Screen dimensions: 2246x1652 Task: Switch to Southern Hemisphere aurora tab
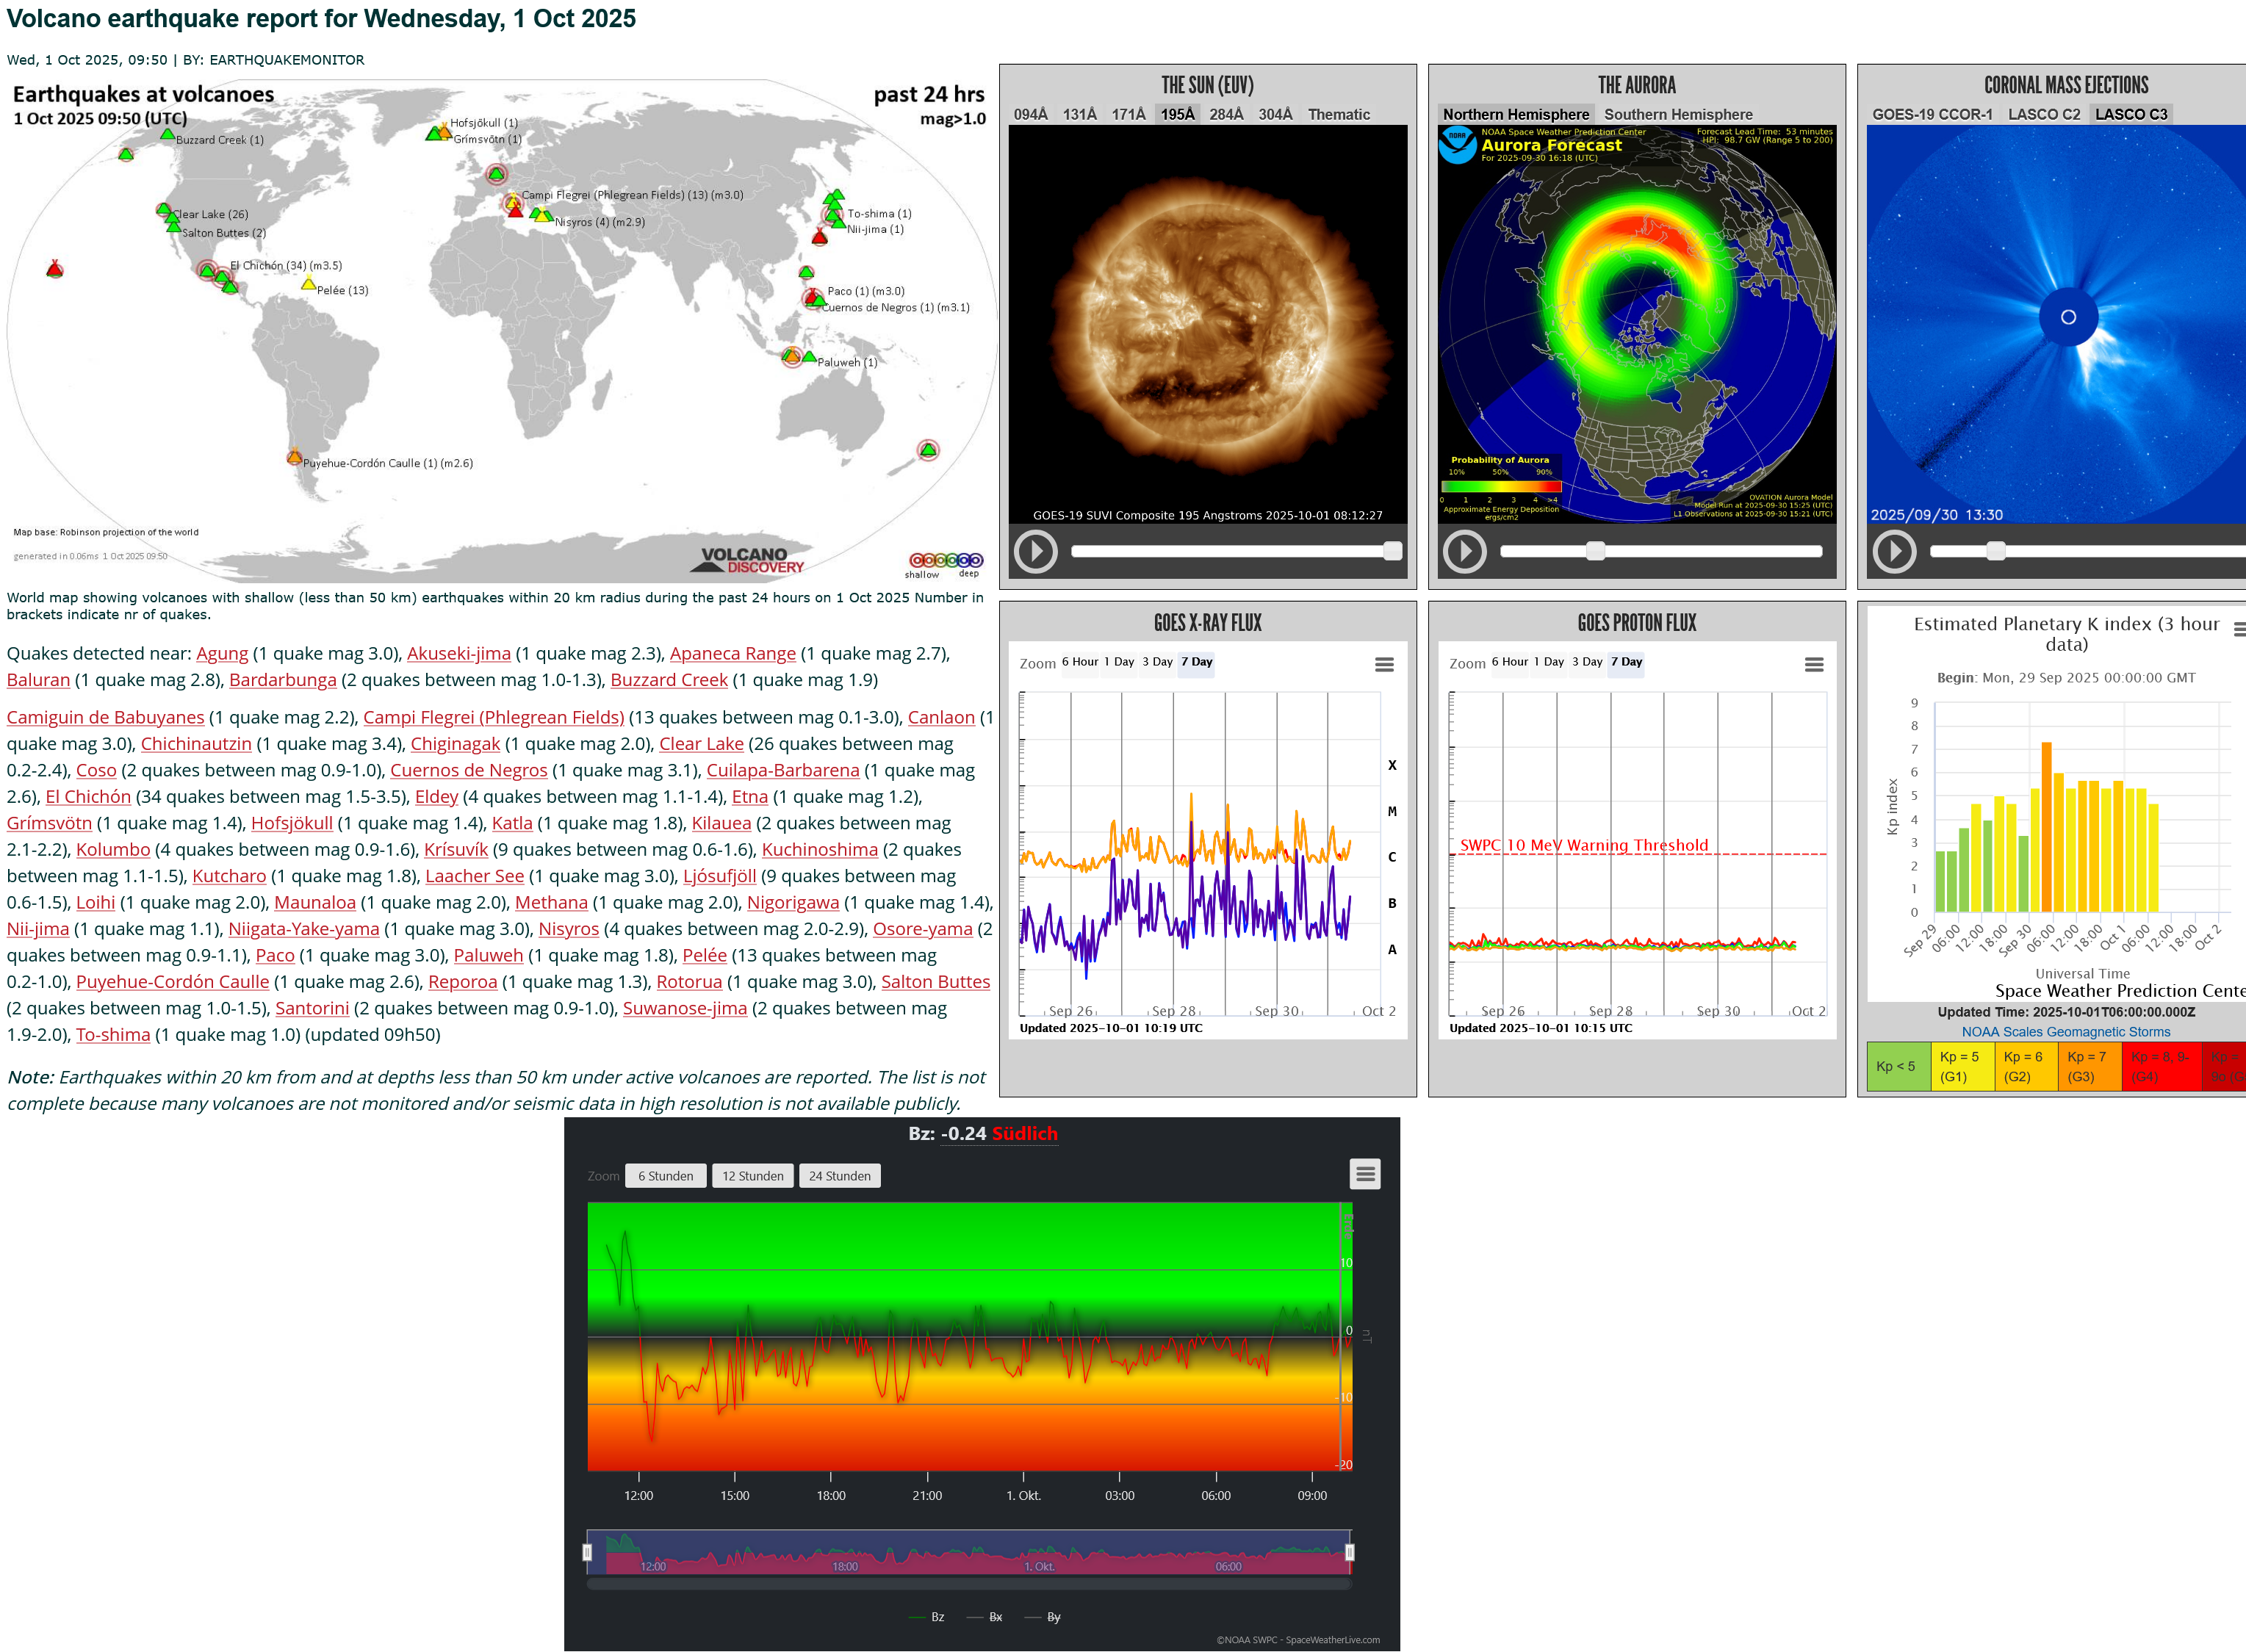tap(1677, 114)
